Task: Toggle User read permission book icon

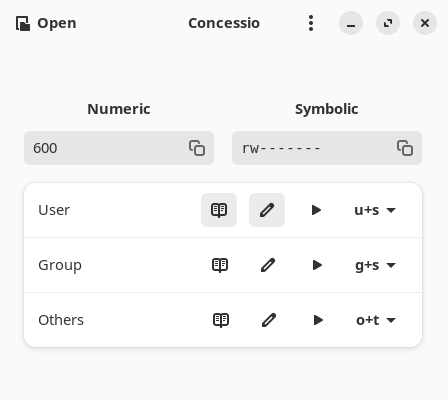Action: pyautogui.click(x=219, y=210)
